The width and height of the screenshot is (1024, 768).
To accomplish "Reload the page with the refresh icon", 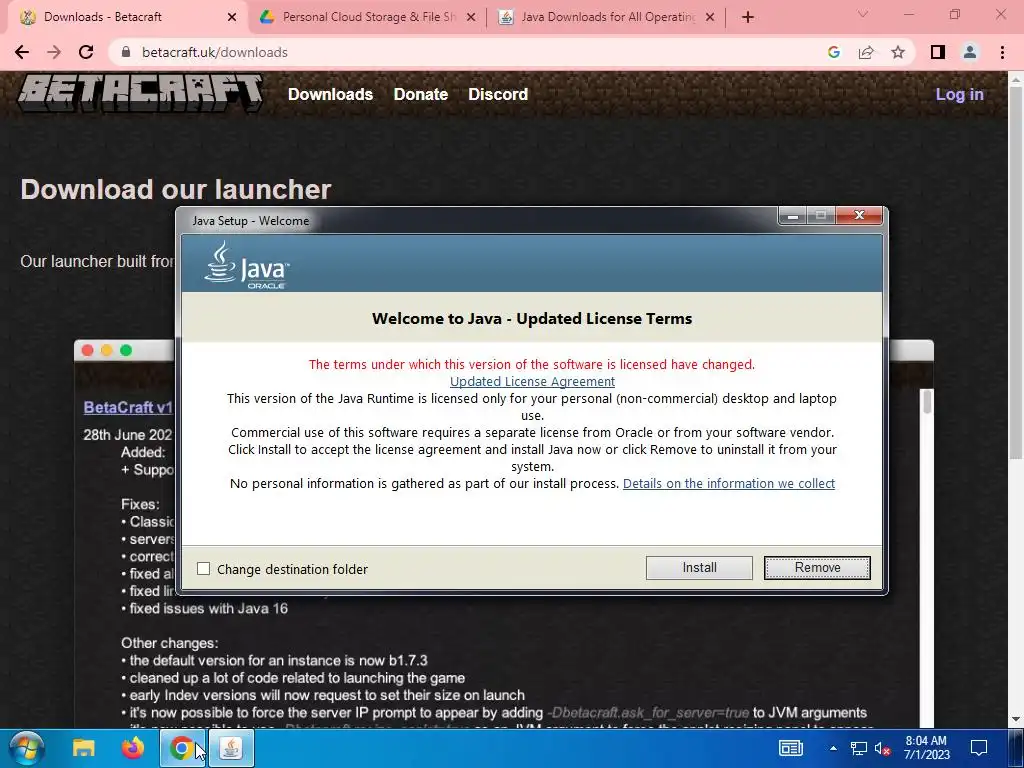I will click(86, 52).
